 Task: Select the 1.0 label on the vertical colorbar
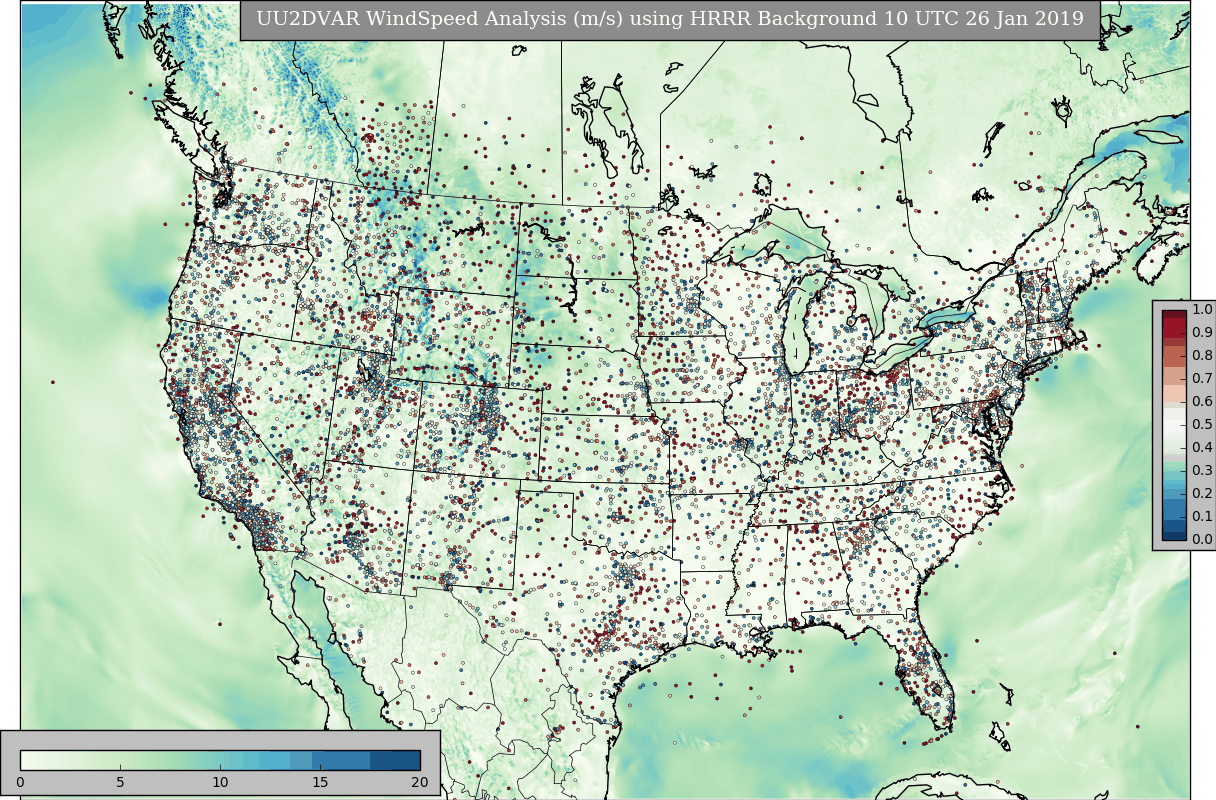(x=1201, y=310)
